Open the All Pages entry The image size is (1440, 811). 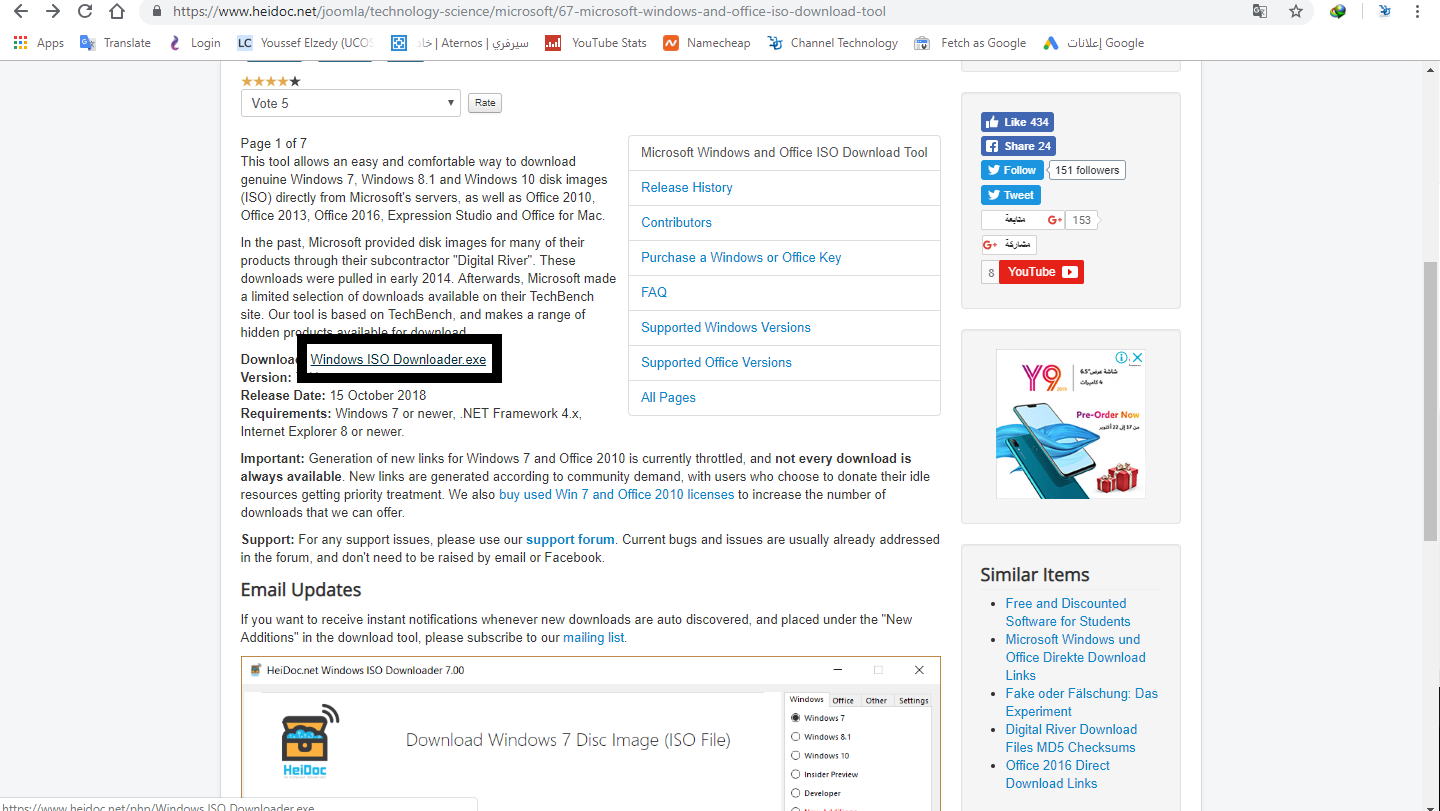point(669,397)
